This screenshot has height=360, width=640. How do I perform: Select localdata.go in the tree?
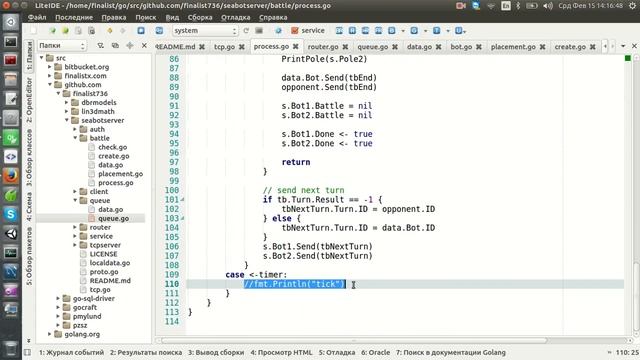point(110,263)
